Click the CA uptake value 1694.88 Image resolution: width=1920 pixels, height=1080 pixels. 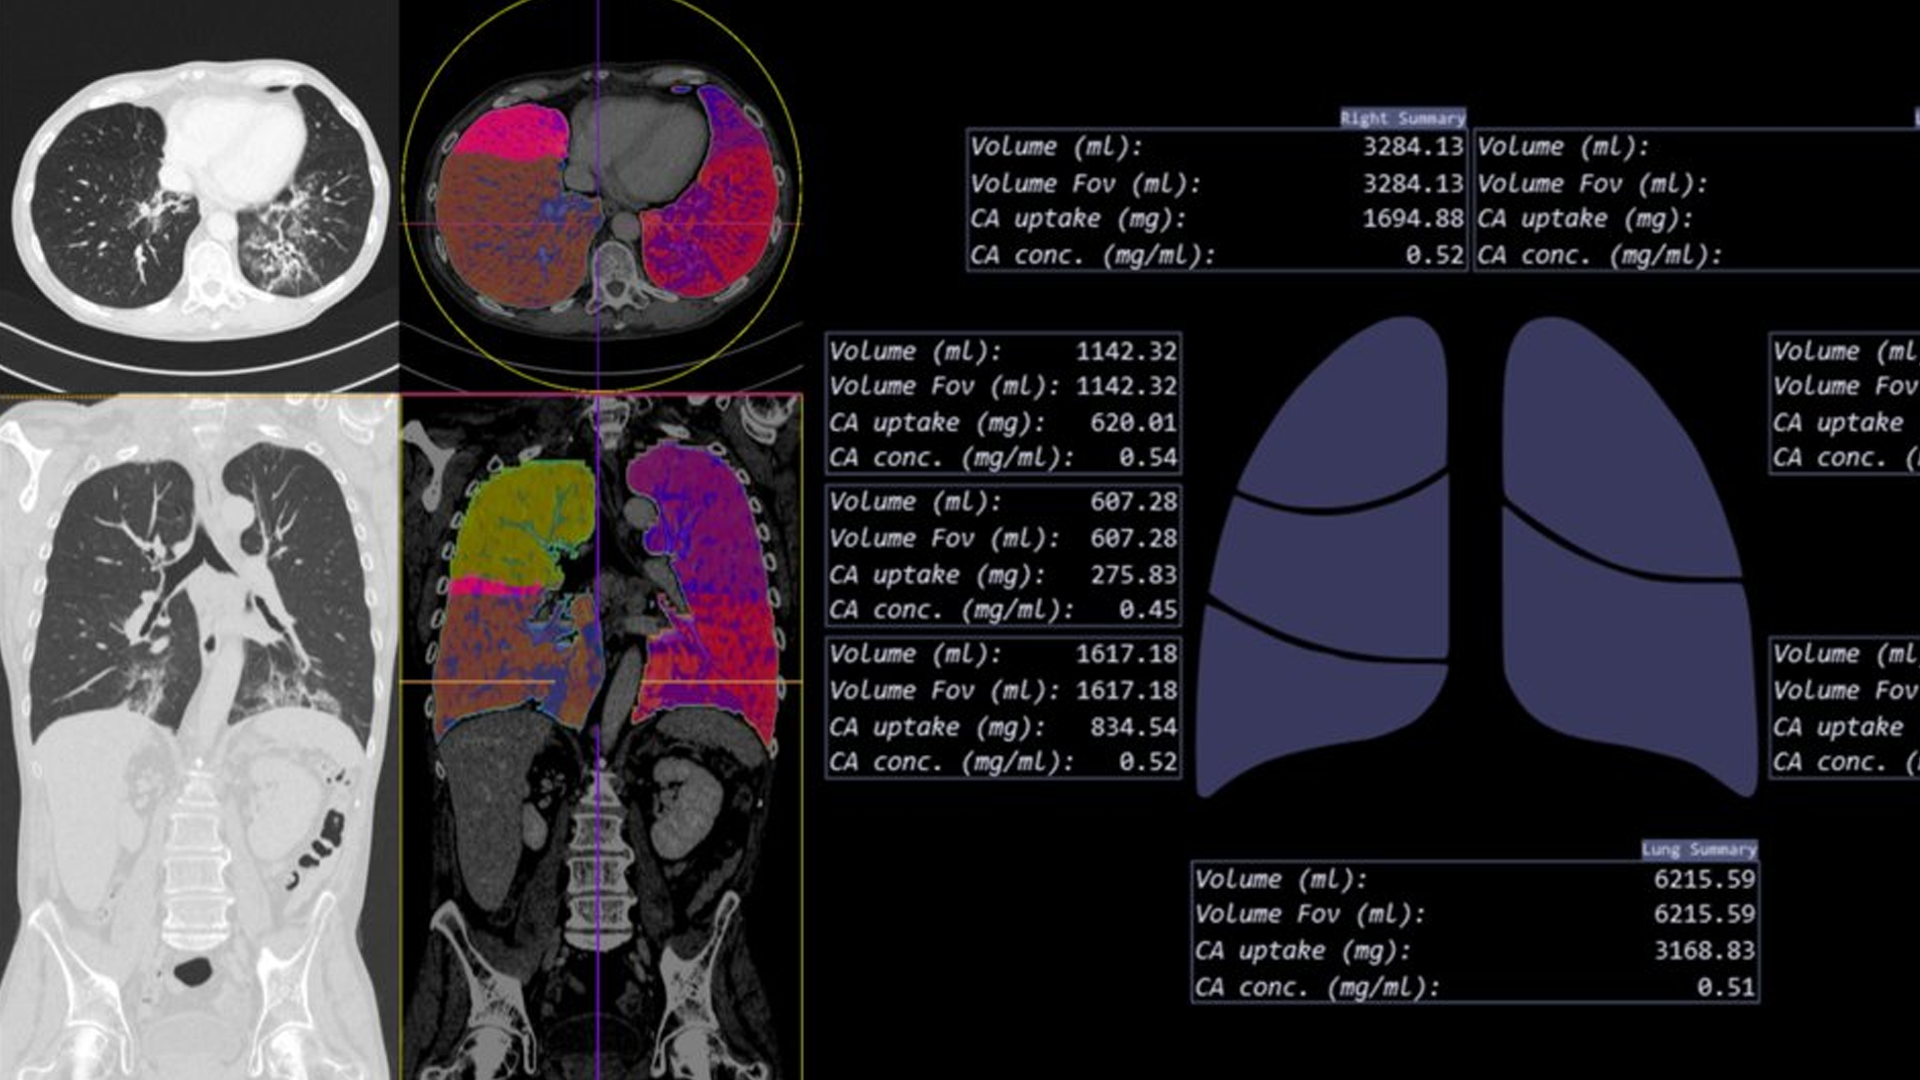pos(1412,218)
